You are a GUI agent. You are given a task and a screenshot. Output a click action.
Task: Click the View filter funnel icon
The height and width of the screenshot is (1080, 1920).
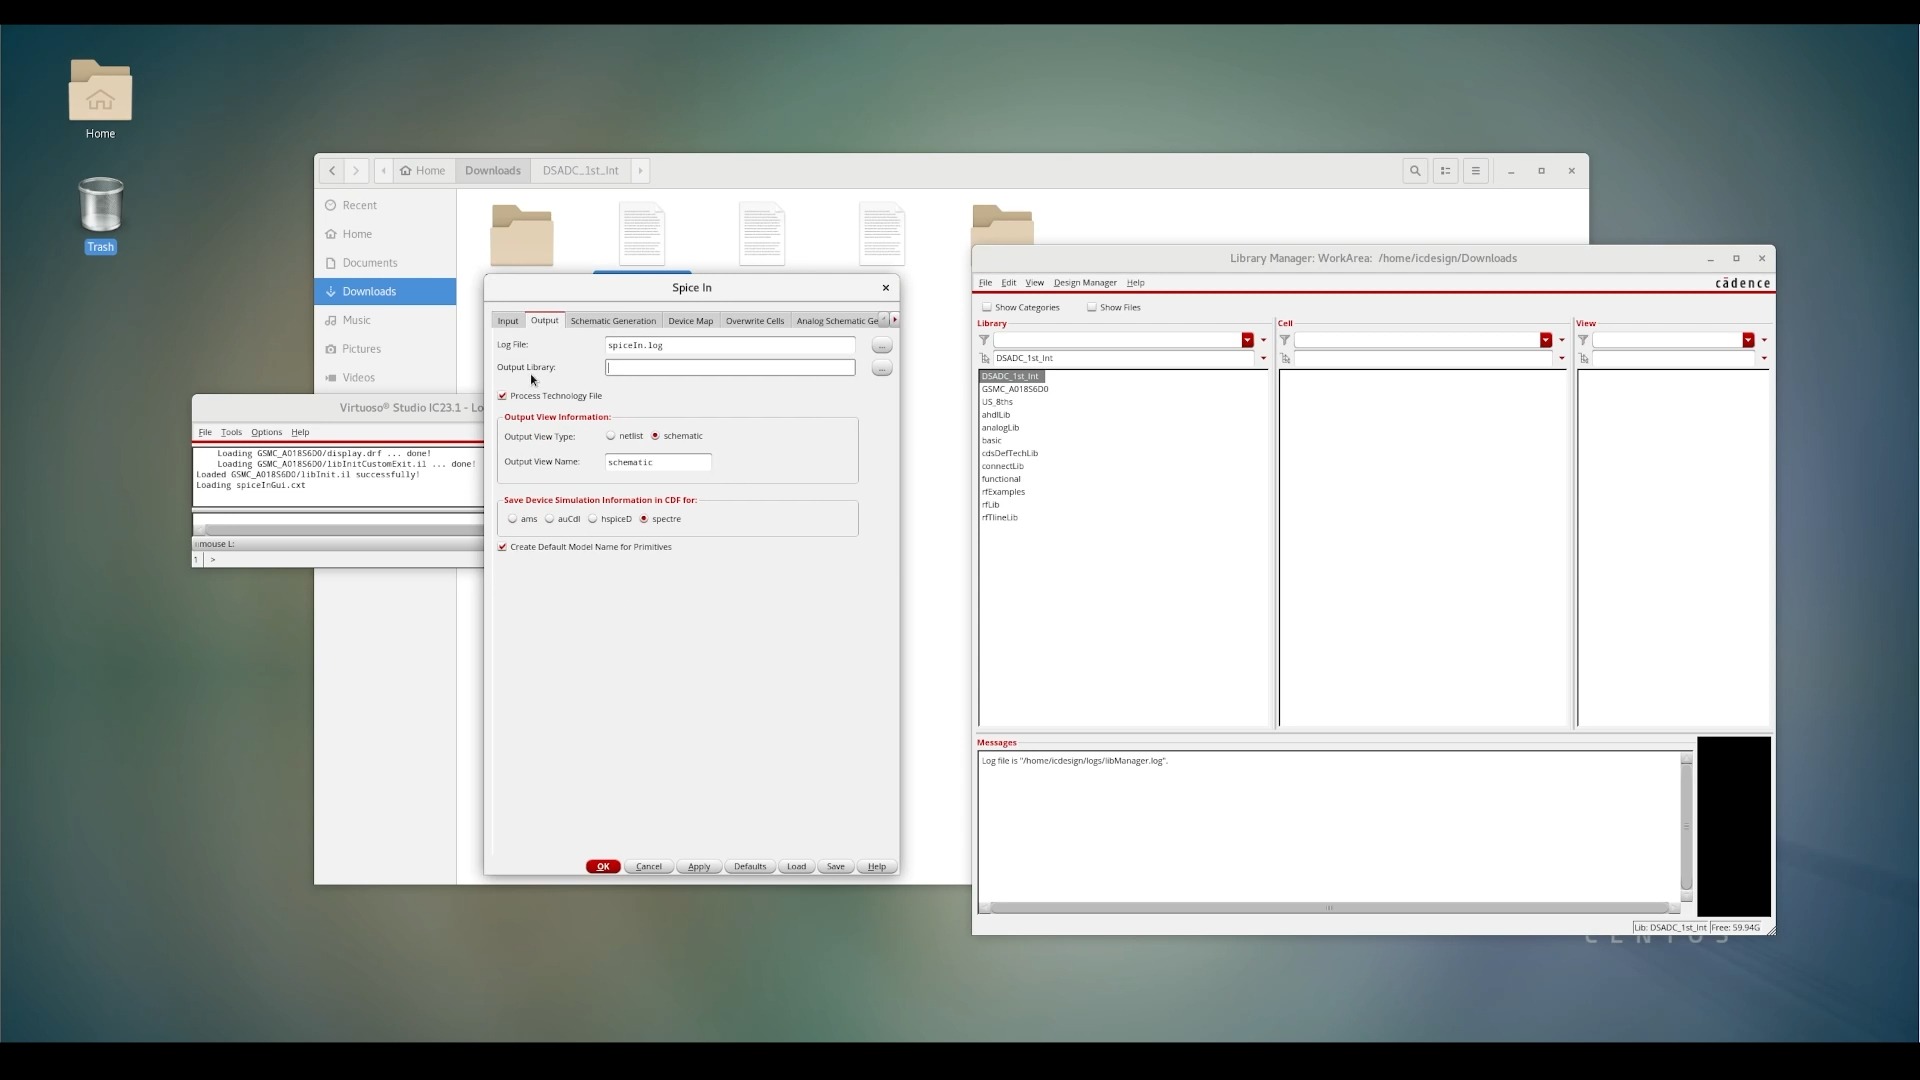point(1583,340)
